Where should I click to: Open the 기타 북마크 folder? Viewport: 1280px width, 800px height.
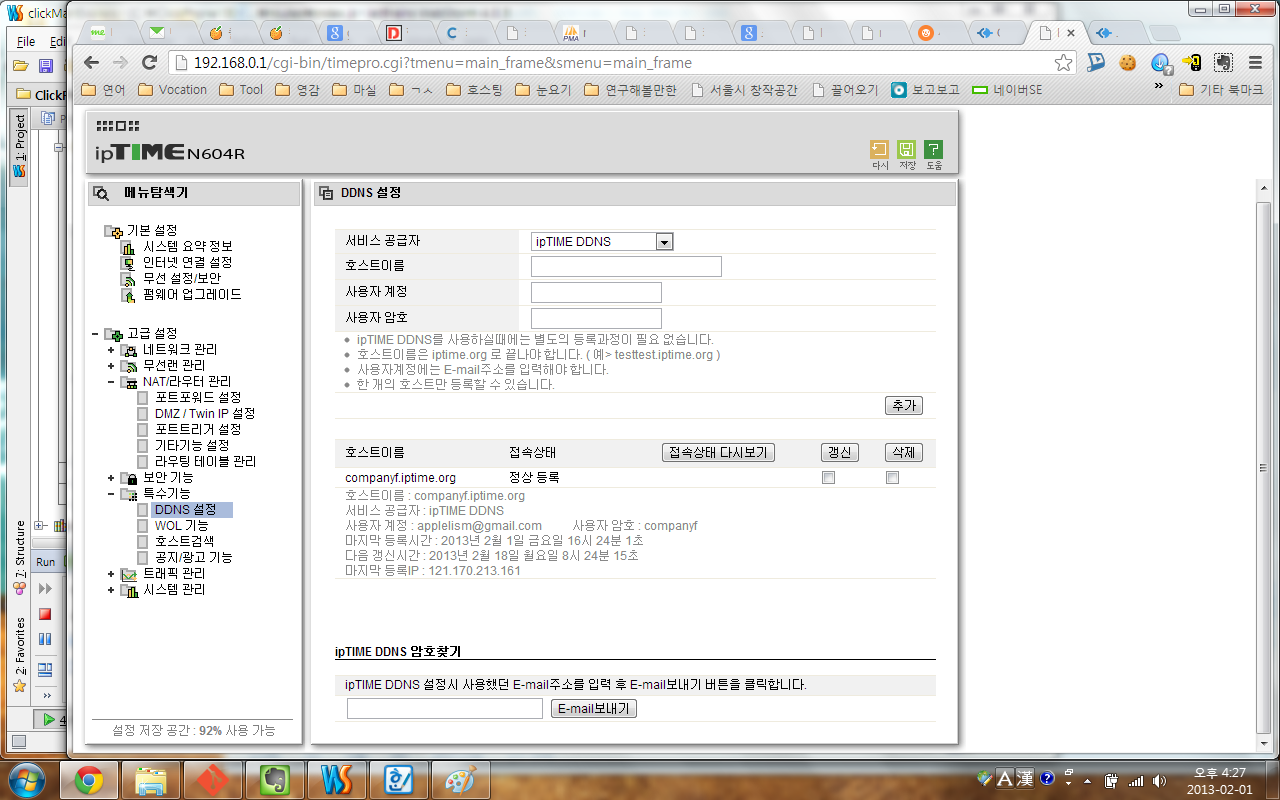coord(1222,89)
